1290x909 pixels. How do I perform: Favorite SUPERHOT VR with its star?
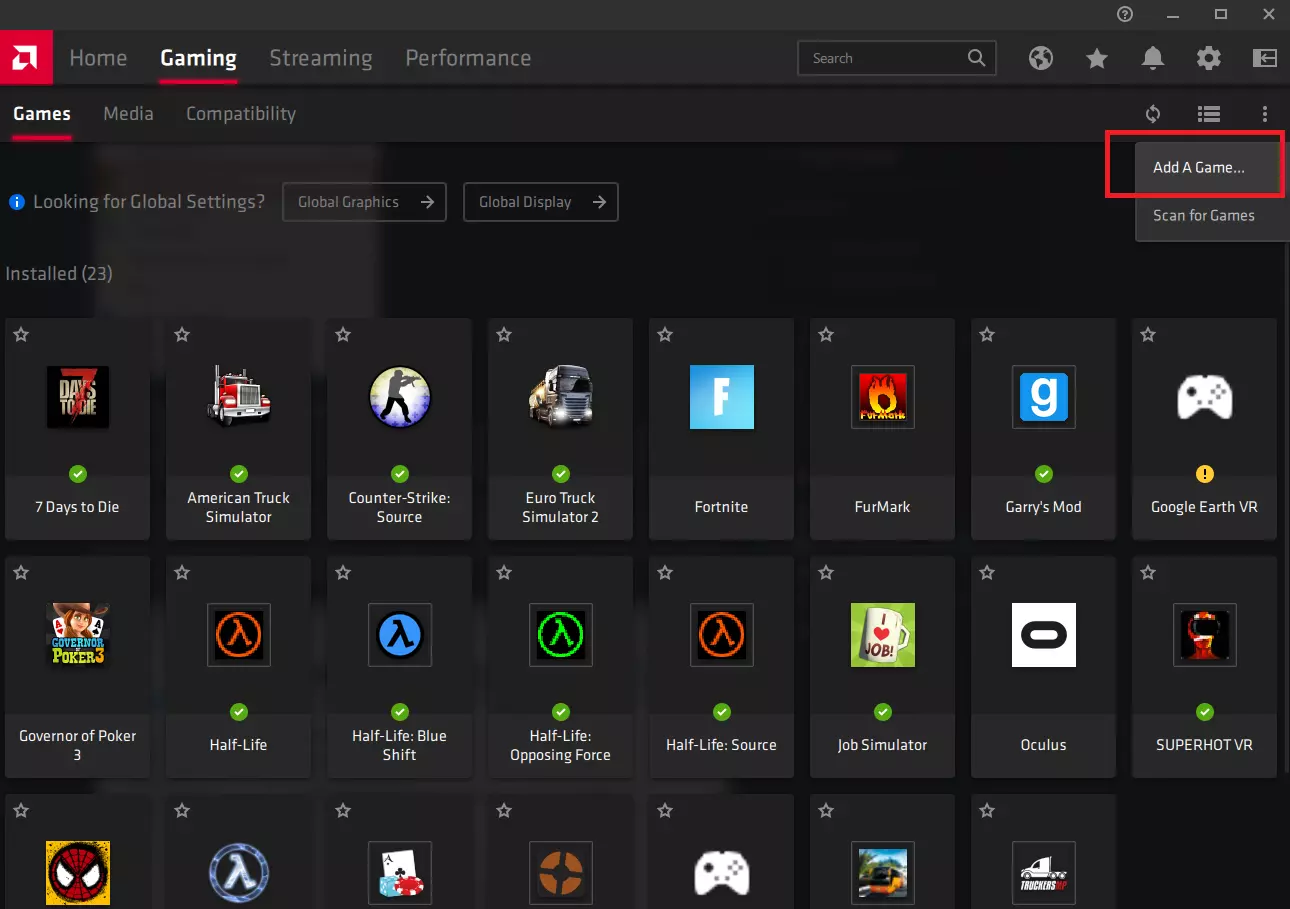(x=1148, y=573)
